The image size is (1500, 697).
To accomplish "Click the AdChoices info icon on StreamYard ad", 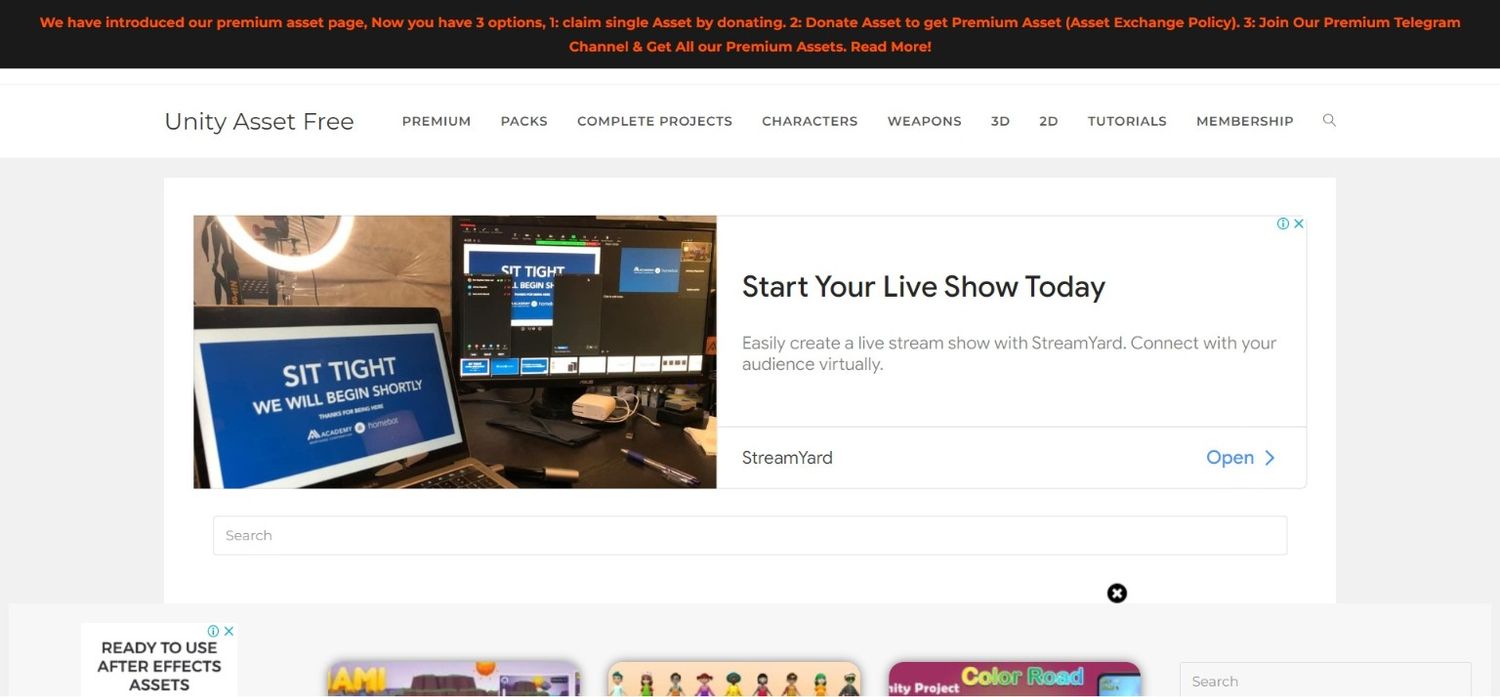I will tap(1283, 224).
